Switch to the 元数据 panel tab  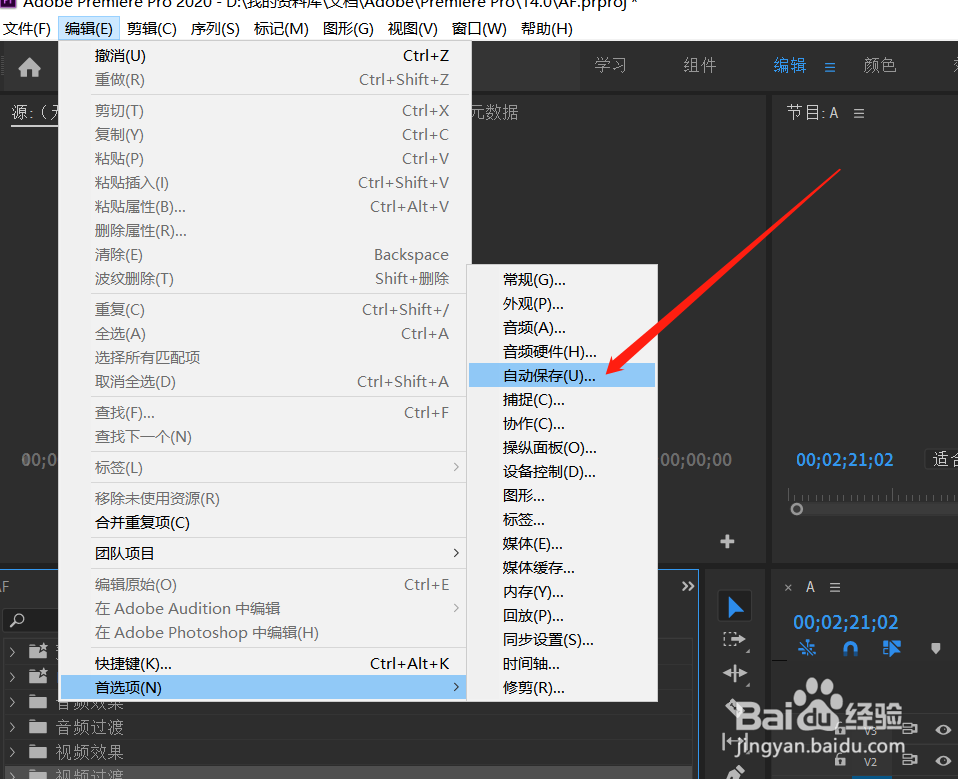point(494,112)
